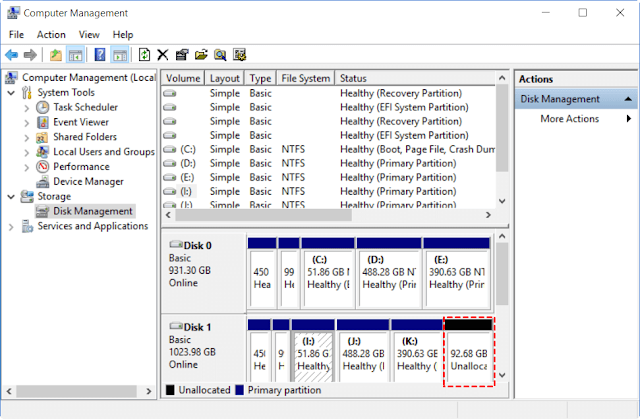Expand Services and Applications node
This screenshot has width=640, height=419.
coord(11,227)
